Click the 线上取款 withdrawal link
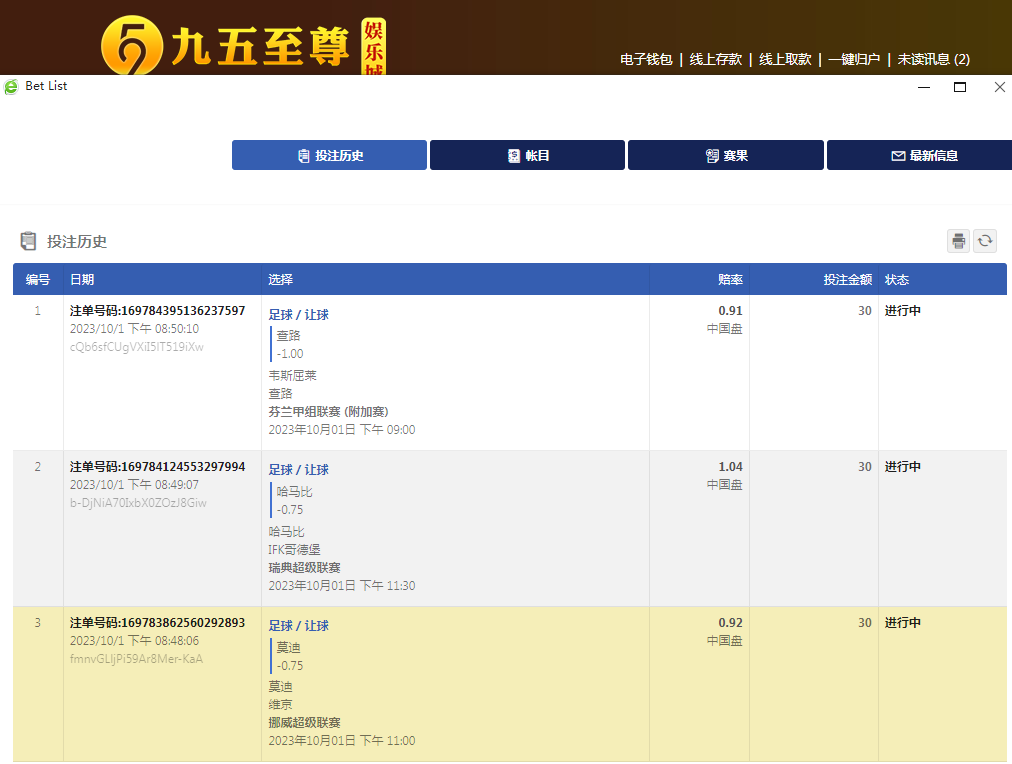 785,59
